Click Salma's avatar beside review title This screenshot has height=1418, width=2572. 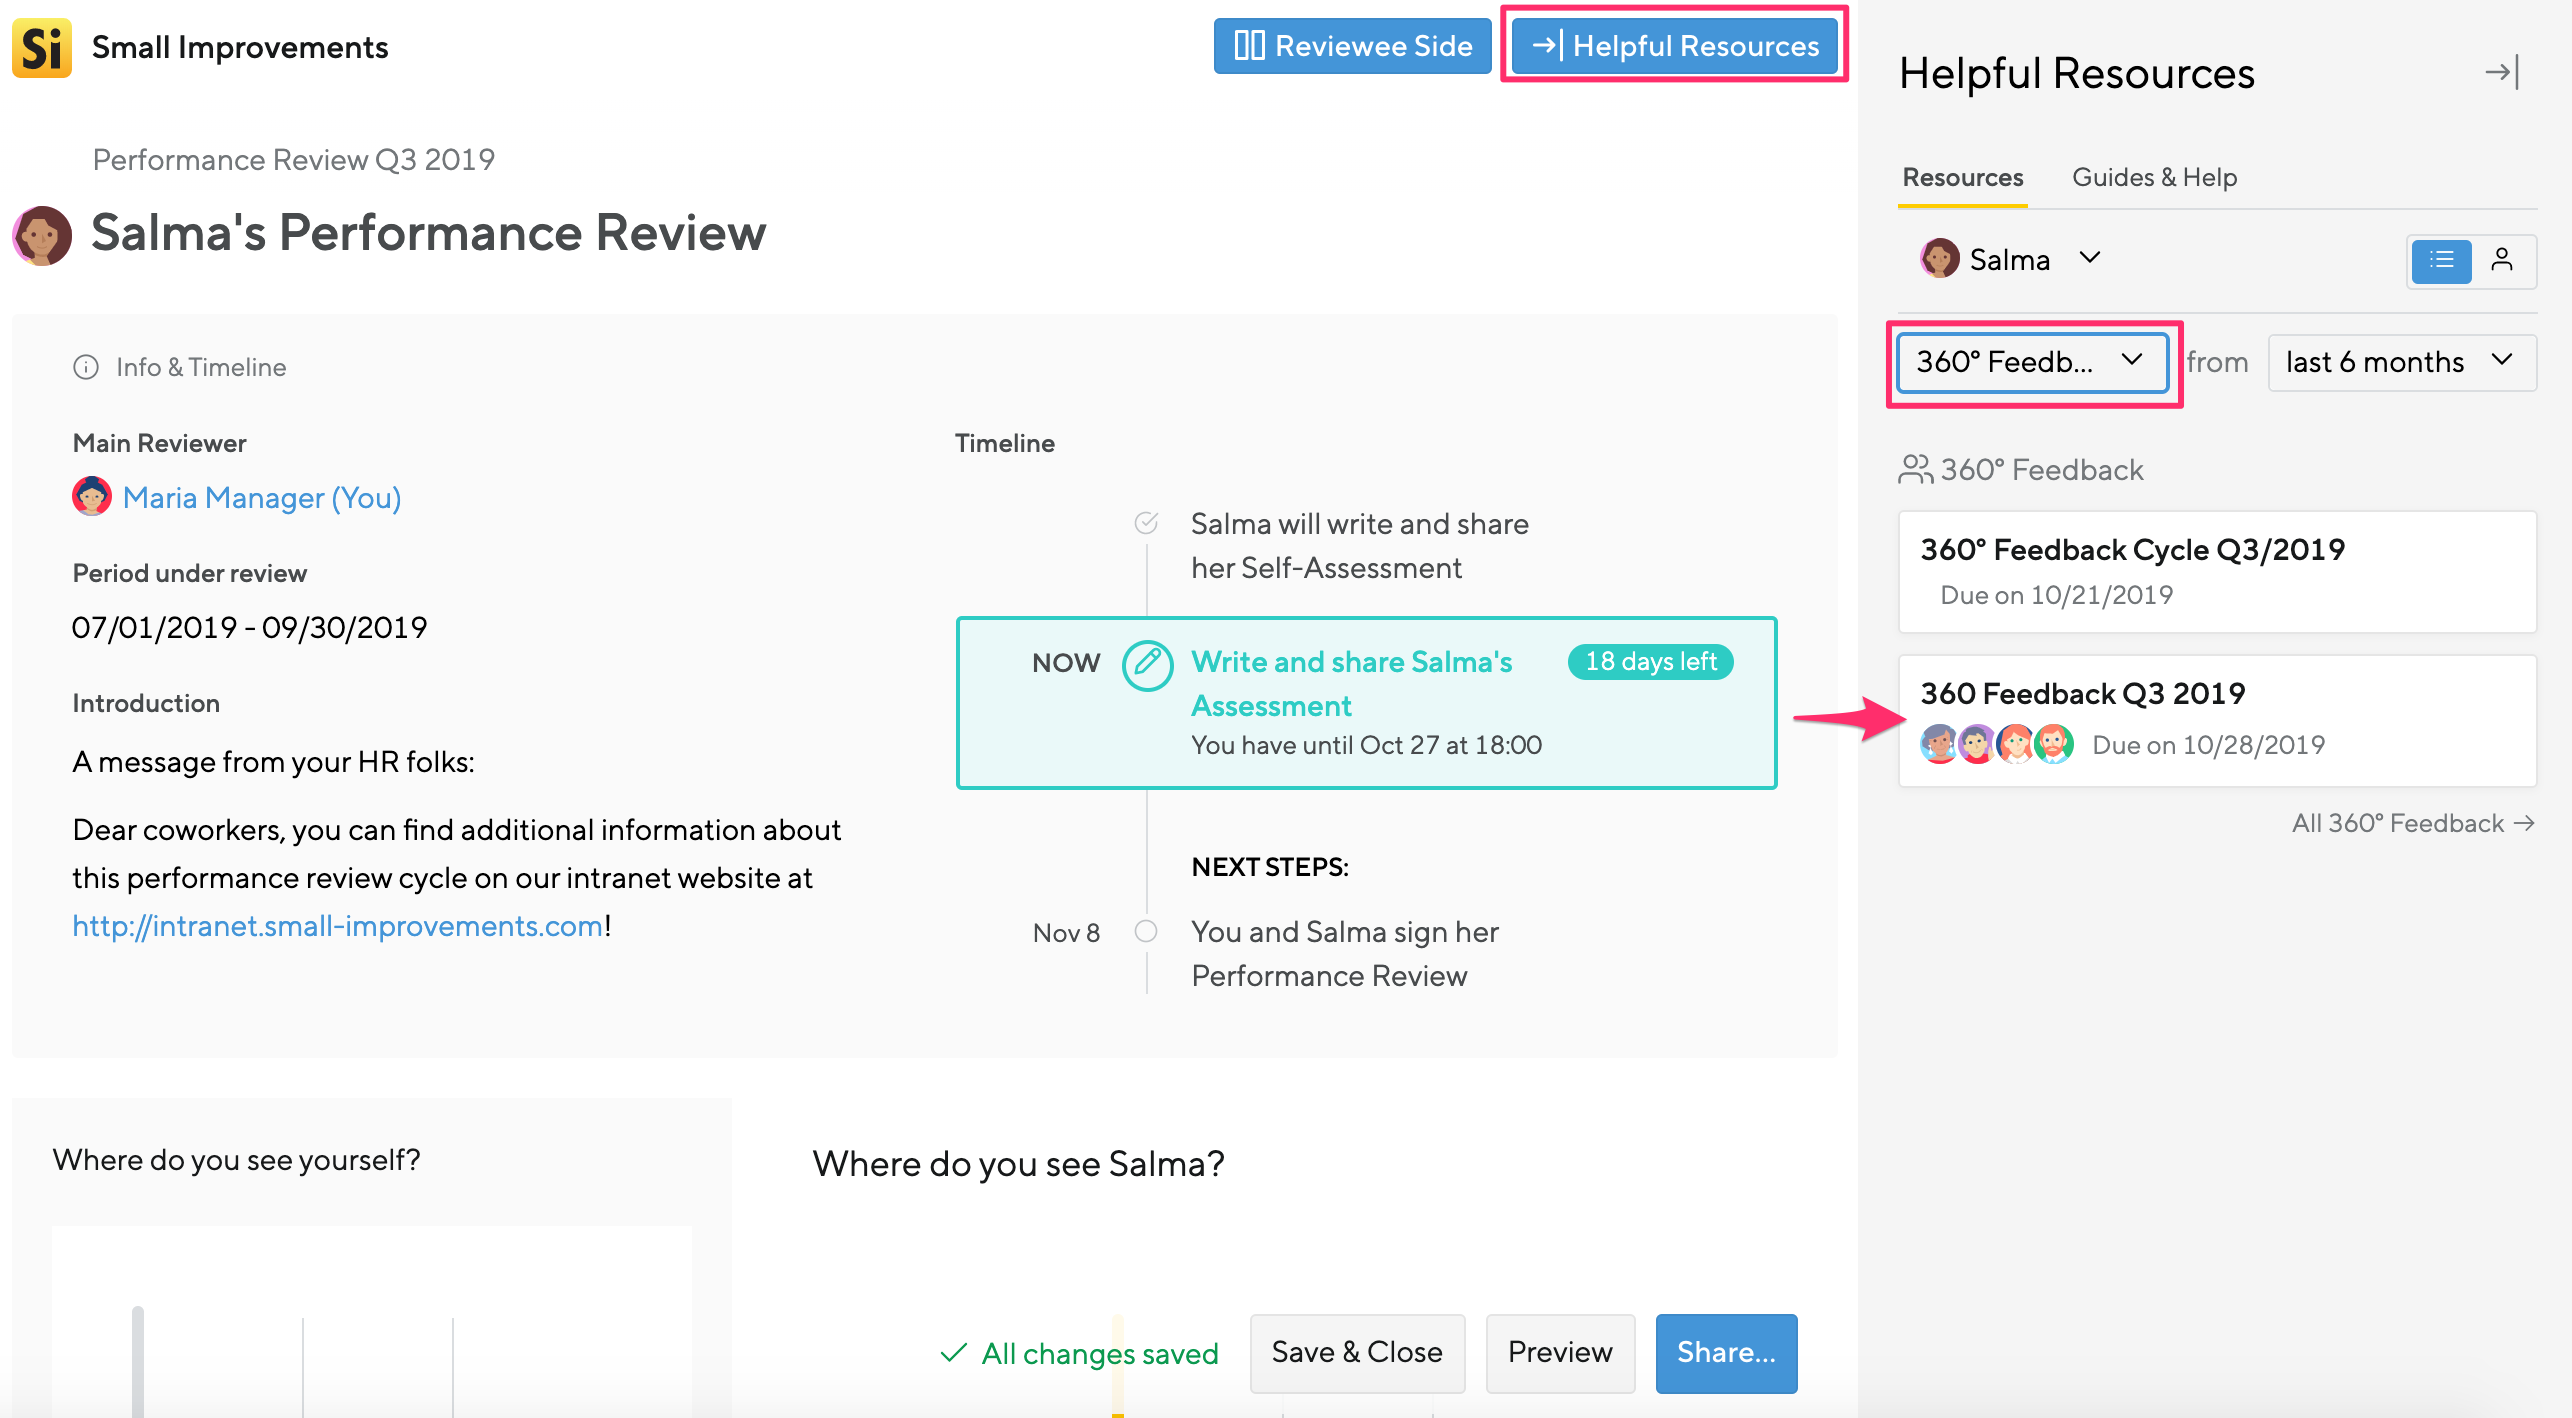42,235
